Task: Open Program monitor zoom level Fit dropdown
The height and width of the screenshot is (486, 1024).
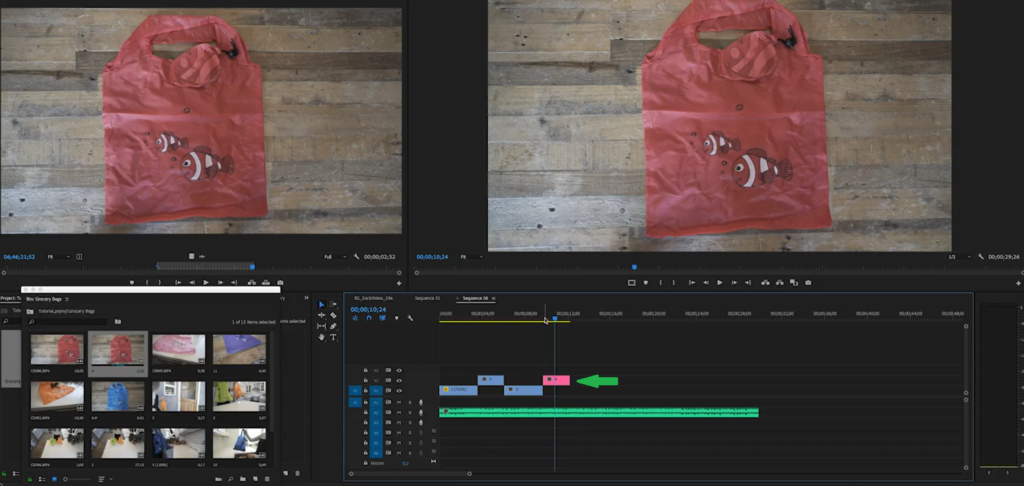Action: [x=470, y=257]
